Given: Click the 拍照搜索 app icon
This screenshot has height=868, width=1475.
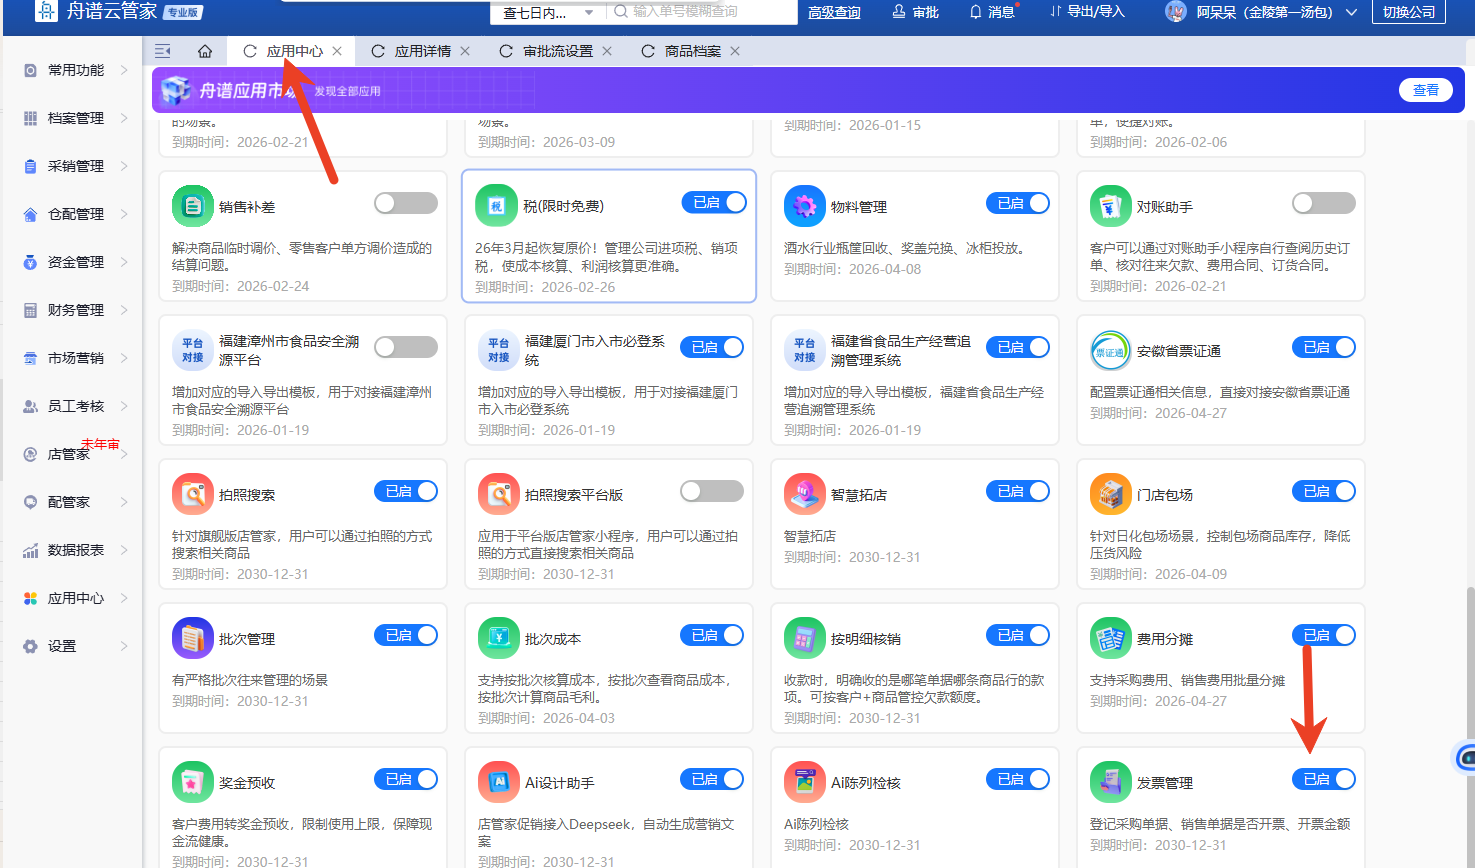Looking at the screenshot, I should tap(193, 494).
